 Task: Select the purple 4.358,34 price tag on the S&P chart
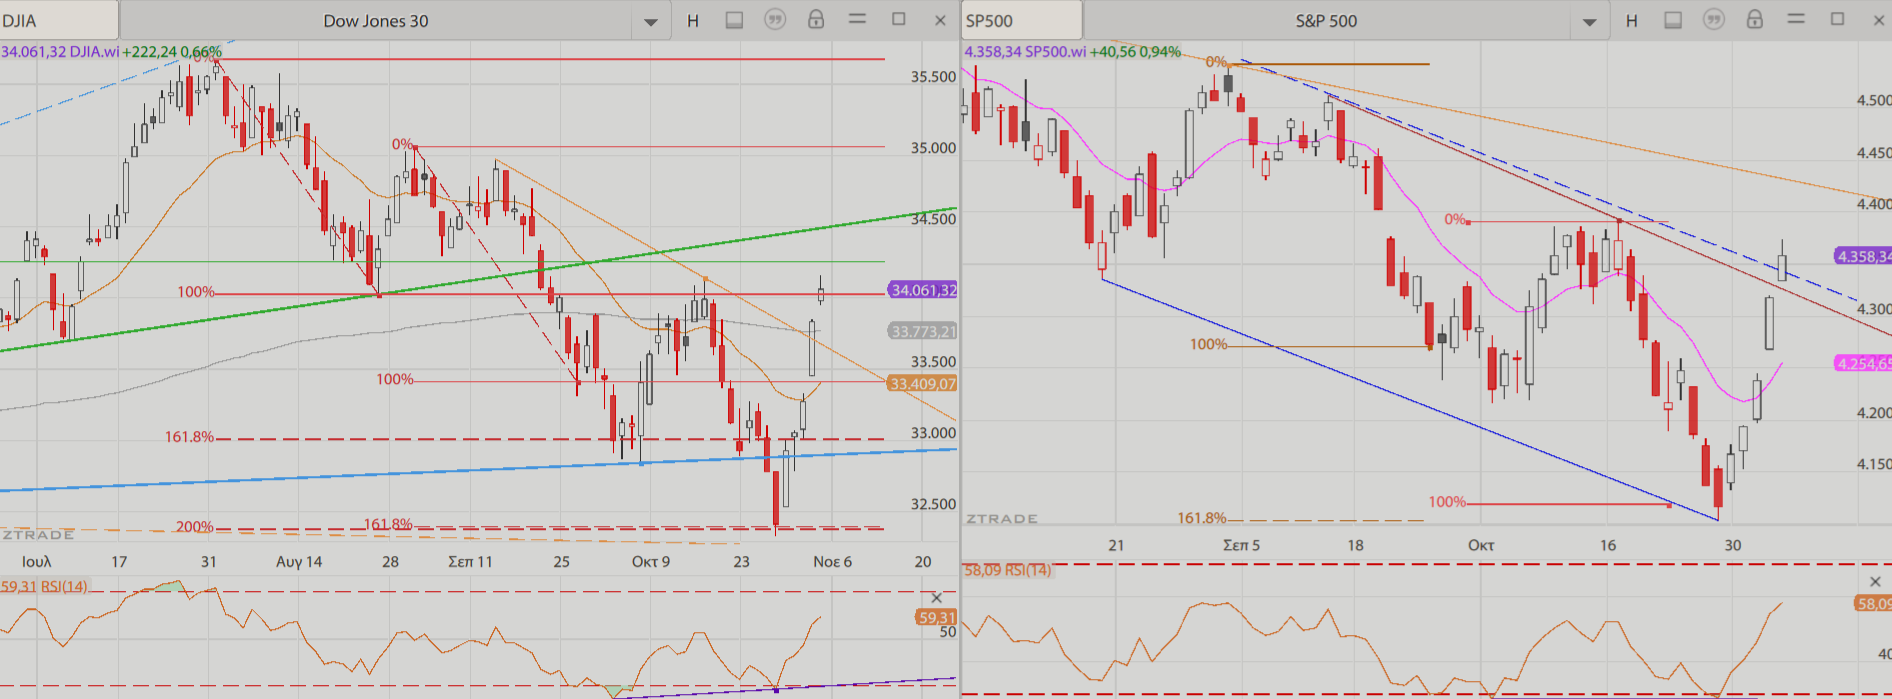(1863, 256)
